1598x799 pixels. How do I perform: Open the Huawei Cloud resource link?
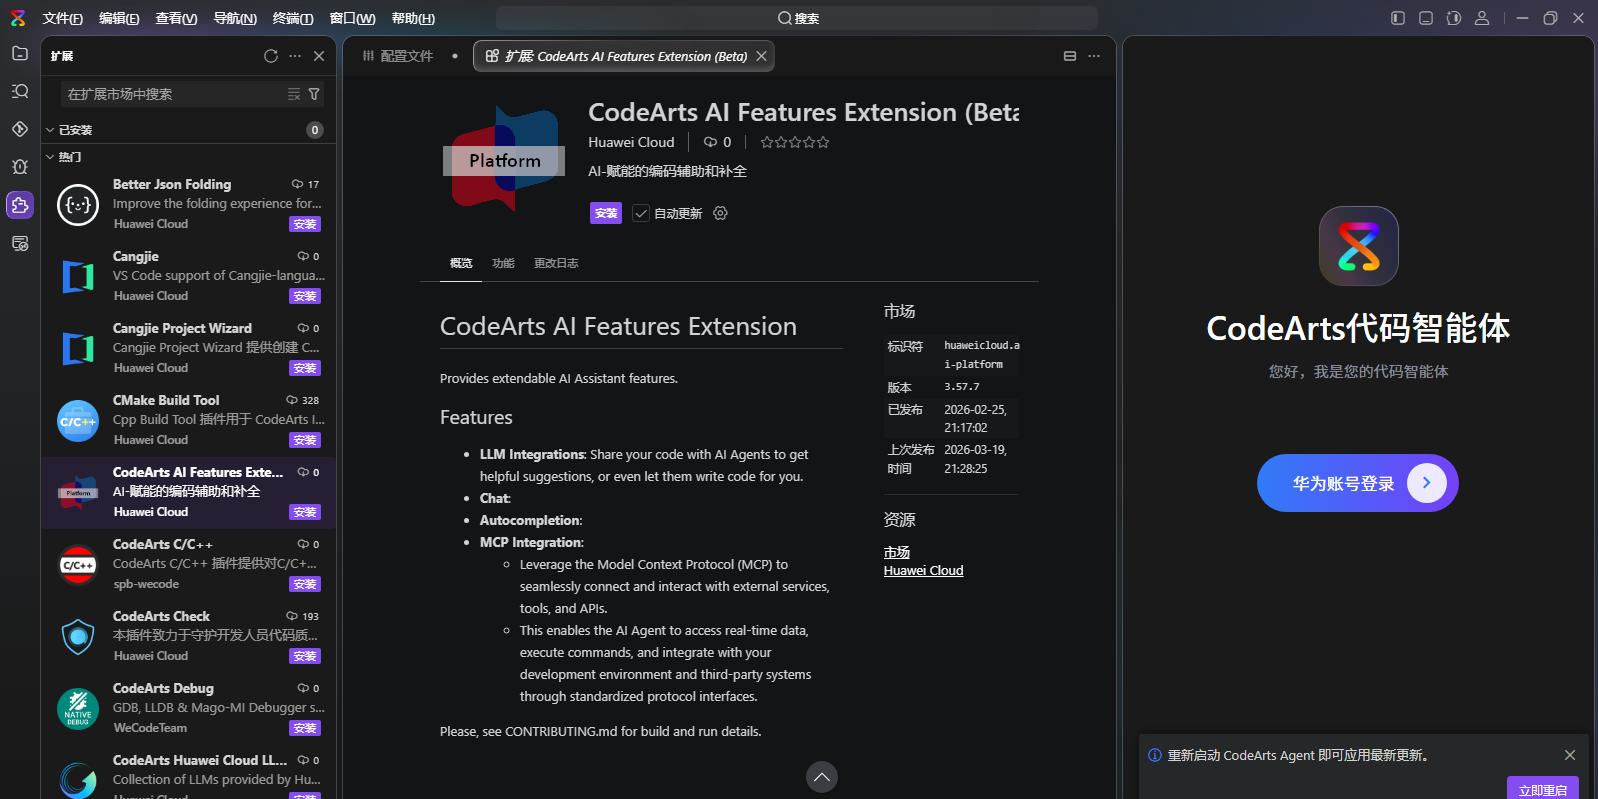tap(923, 571)
